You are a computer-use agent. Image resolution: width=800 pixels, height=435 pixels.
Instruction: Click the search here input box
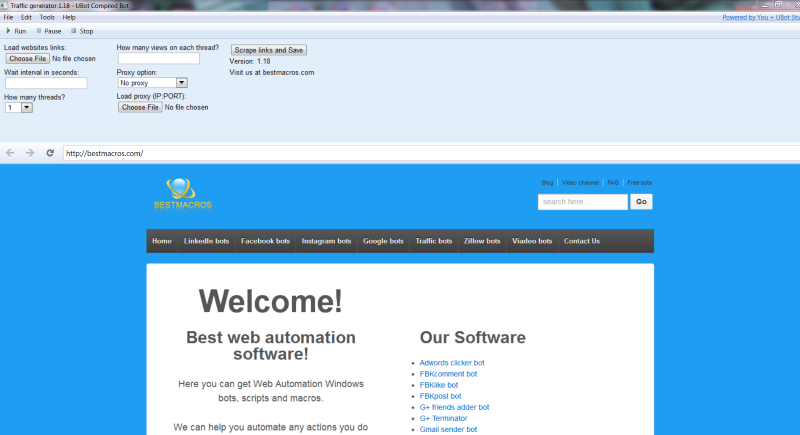583,201
